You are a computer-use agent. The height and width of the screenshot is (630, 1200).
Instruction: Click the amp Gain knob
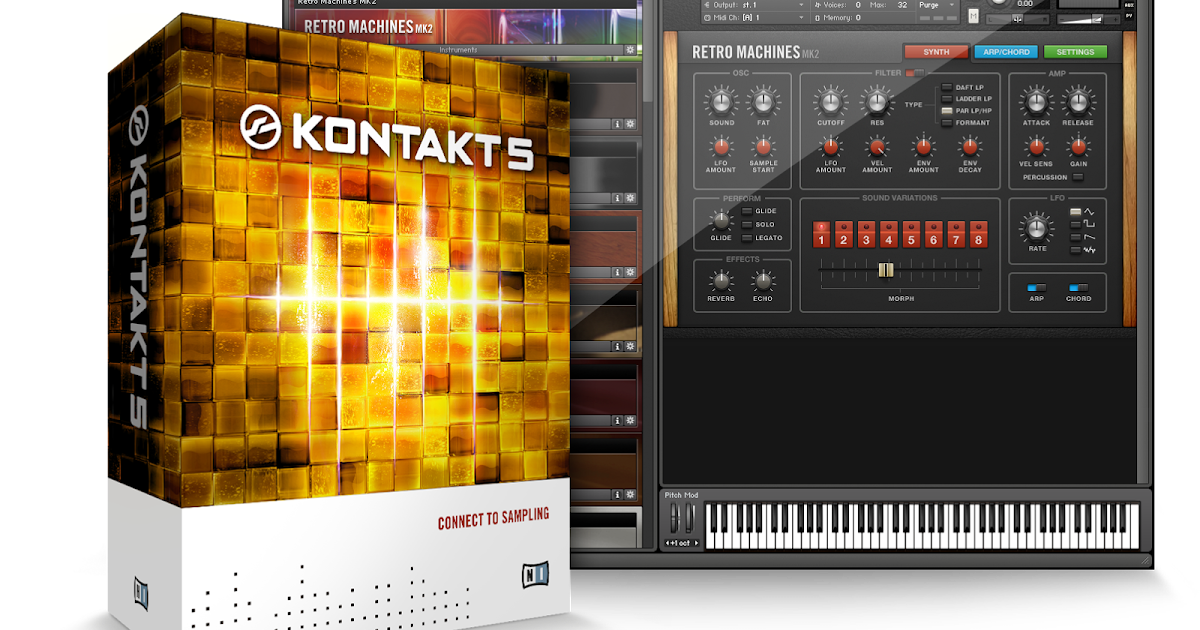pos(1078,147)
